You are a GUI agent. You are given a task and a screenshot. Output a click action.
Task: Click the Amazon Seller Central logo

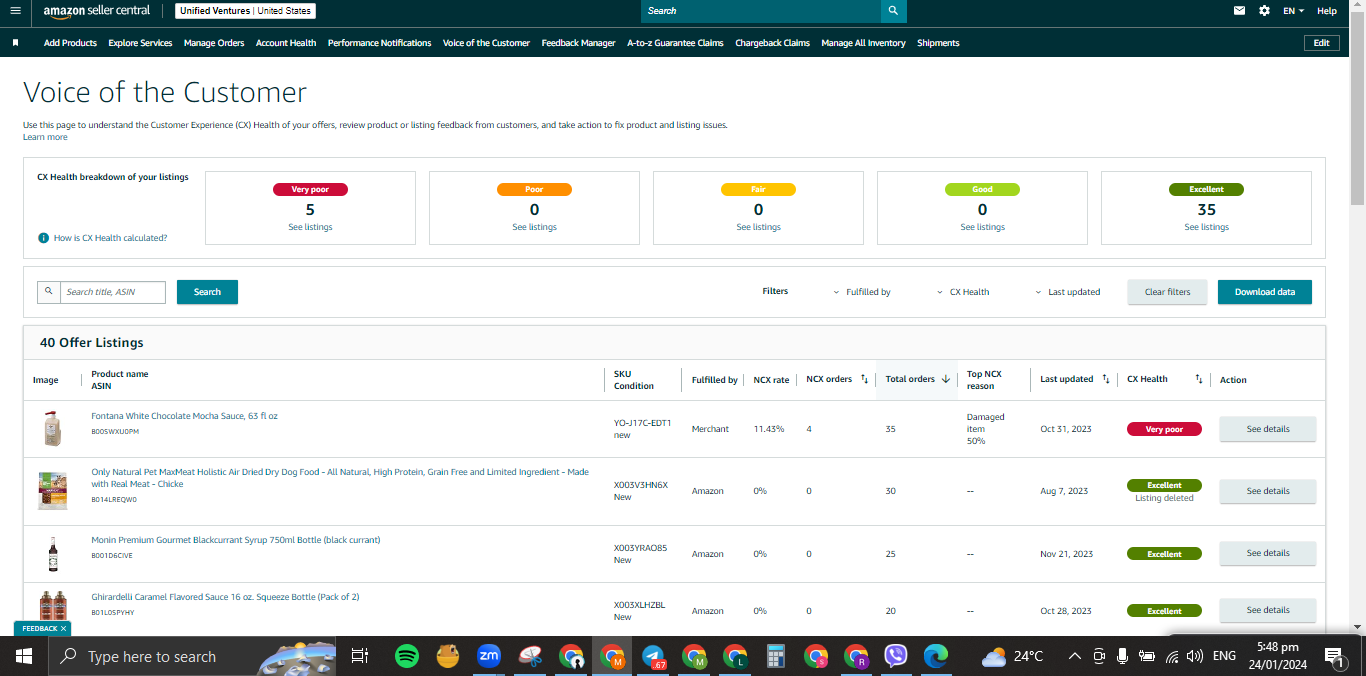click(x=96, y=11)
